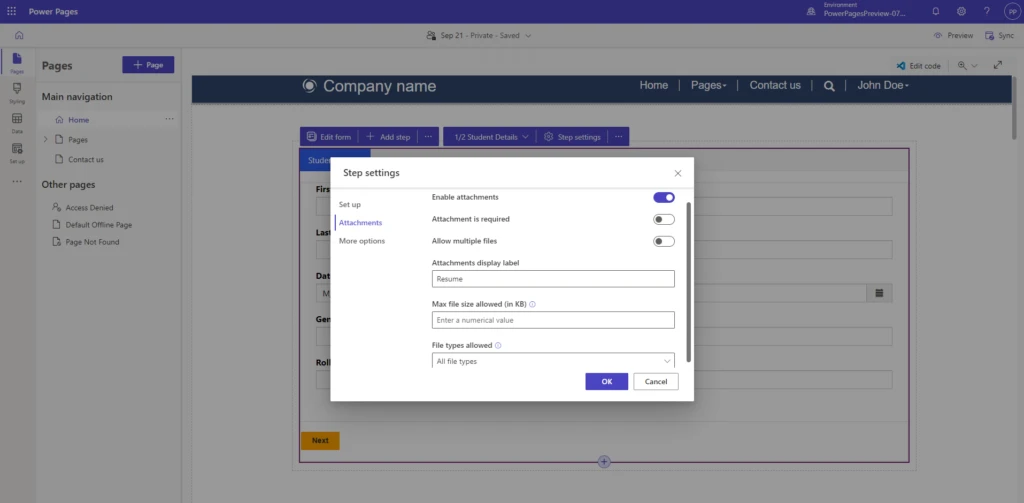
Task: Enable the Allow multiple files toggle
Action: pos(663,241)
